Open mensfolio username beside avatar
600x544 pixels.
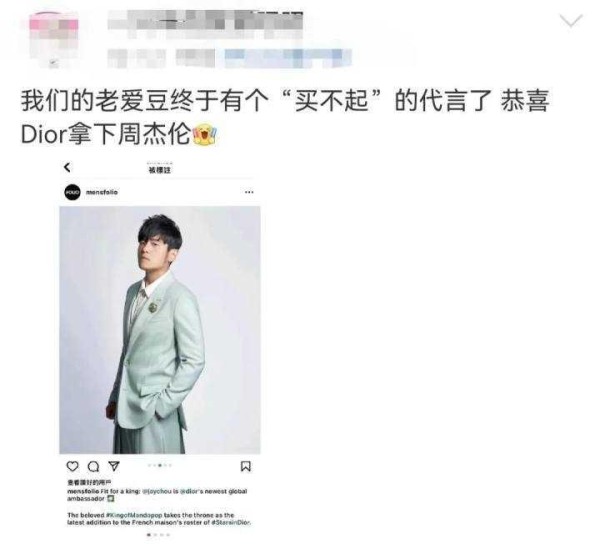[x=102, y=192]
